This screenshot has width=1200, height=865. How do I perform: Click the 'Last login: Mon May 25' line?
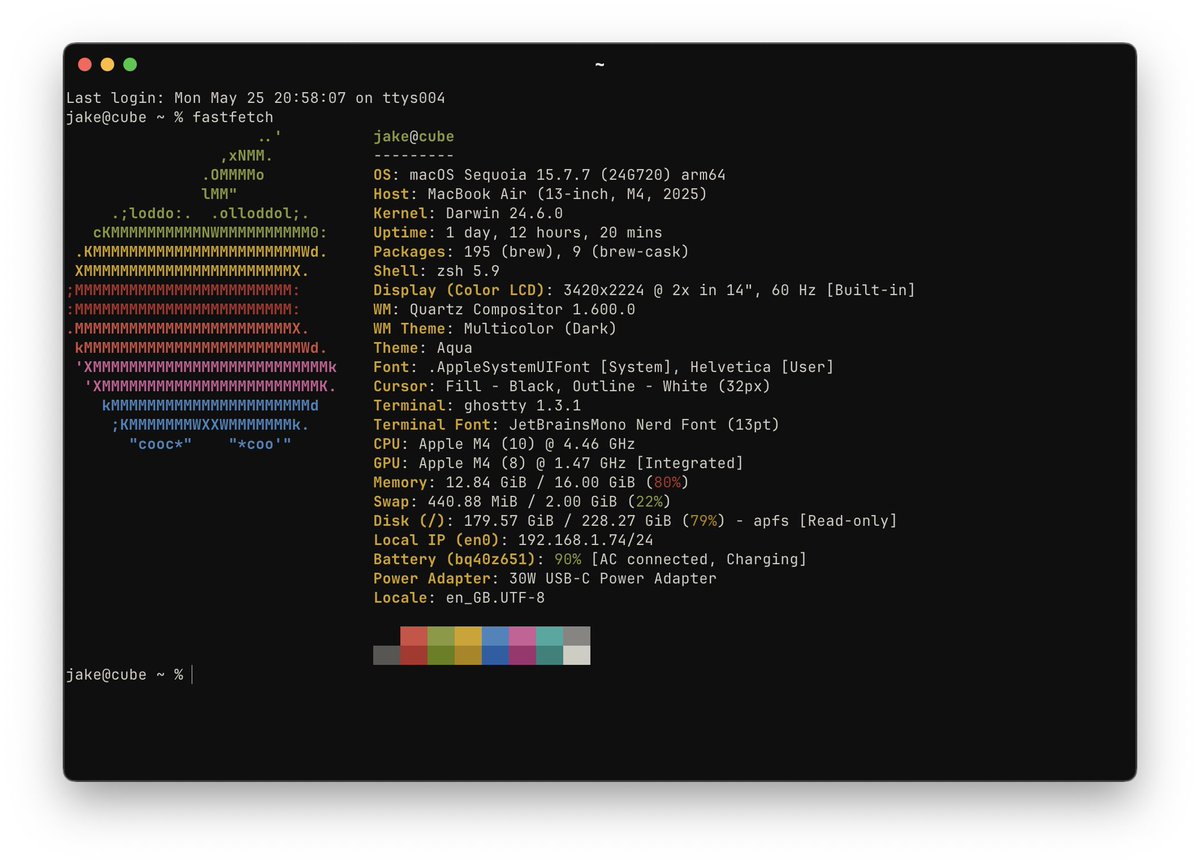[x=256, y=98]
